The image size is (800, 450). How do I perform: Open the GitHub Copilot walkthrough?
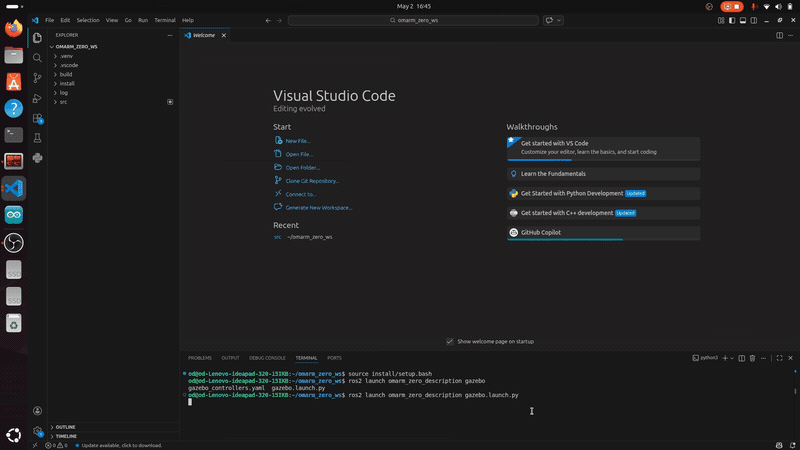(x=603, y=233)
